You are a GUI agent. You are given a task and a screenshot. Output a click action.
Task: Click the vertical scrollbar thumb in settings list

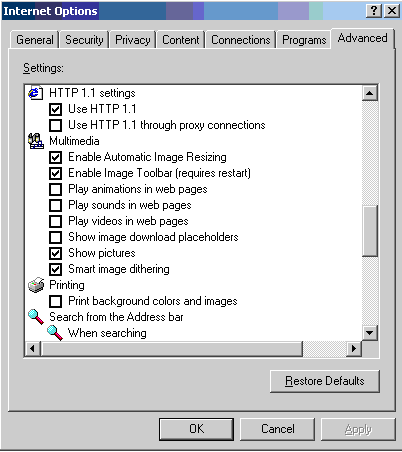(x=370, y=231)
